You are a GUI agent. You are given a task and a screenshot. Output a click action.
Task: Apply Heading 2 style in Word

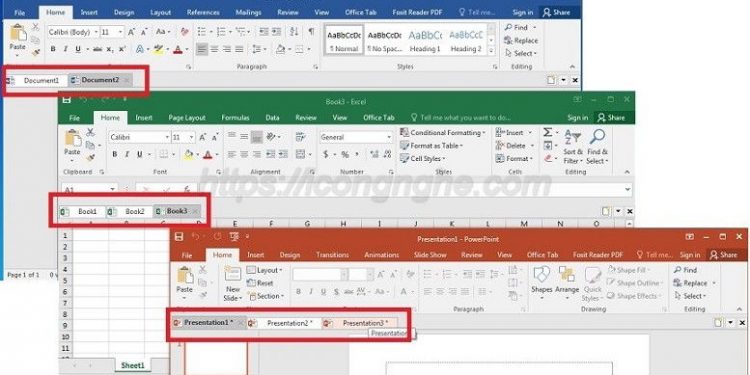pyautogui.click(x=466, y=40)
